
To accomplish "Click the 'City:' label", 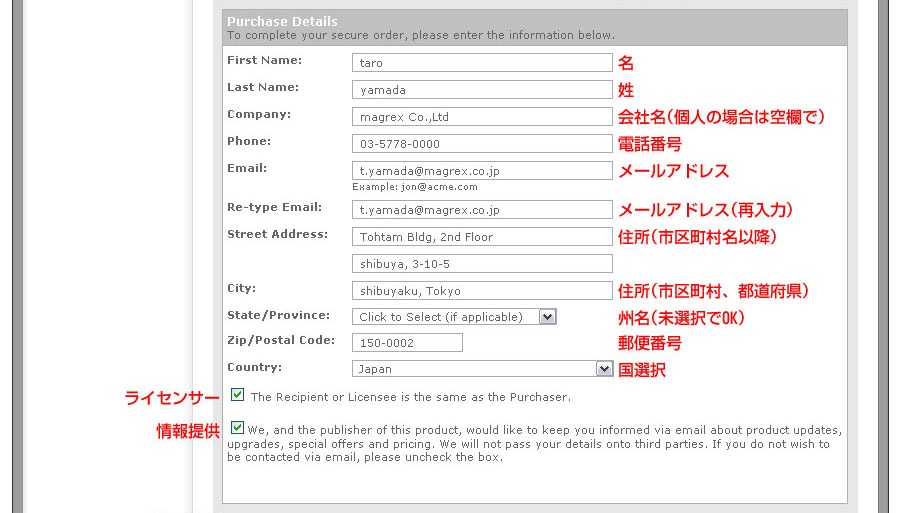I will [241, 288].
